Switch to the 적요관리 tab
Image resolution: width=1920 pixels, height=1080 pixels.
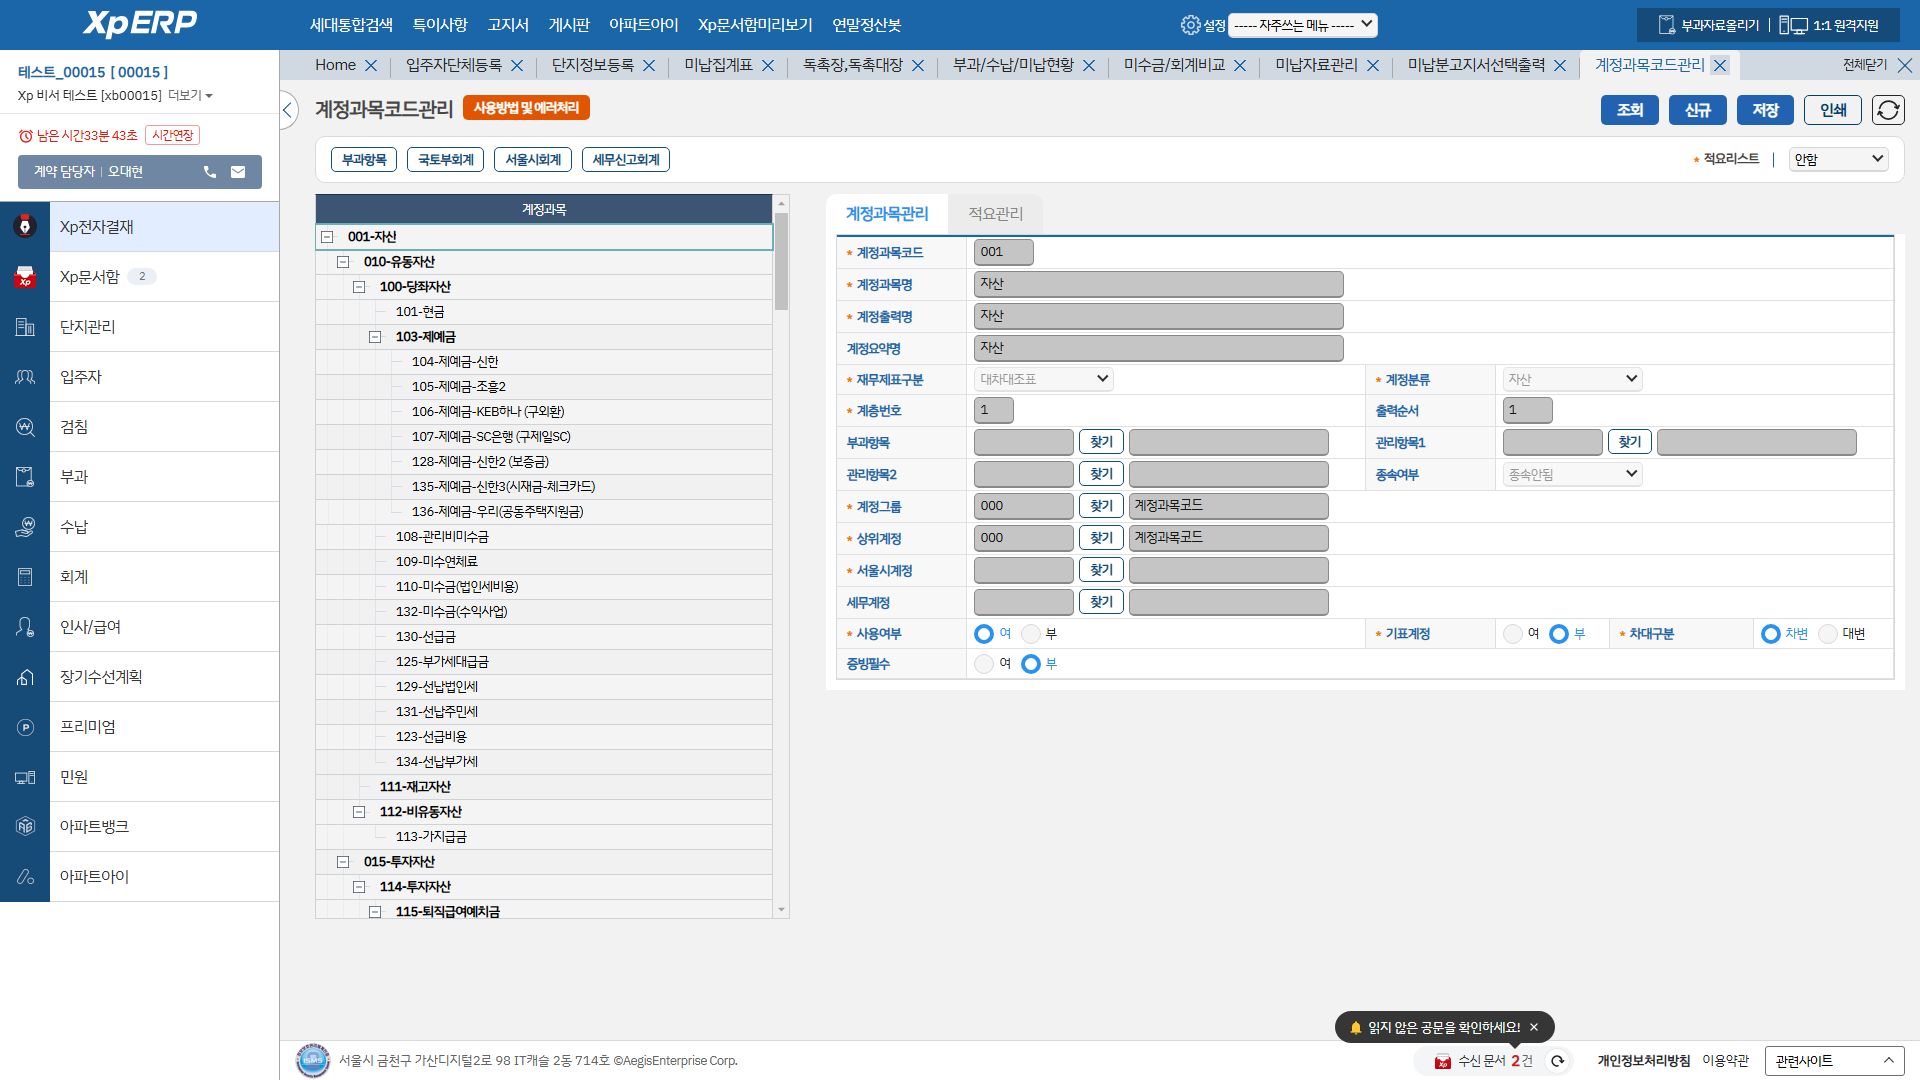click(x=995, y=214)
